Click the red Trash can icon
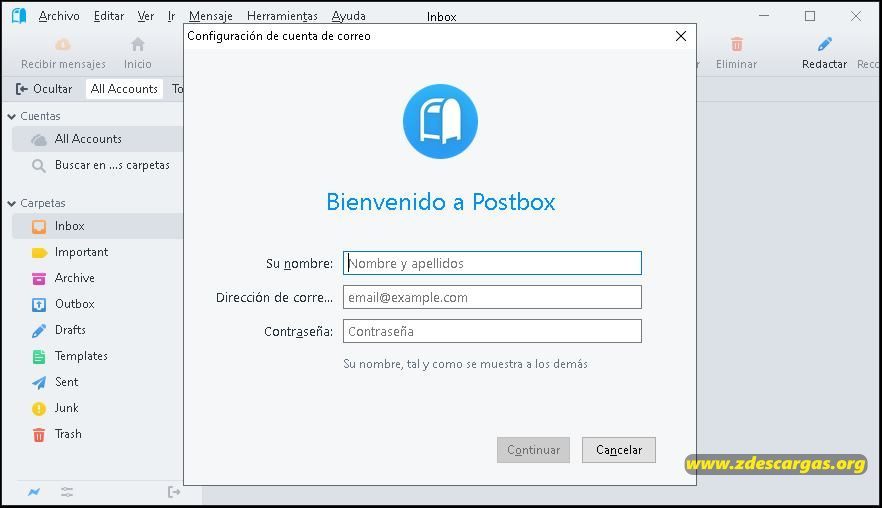The width and height of the screenshot is (882, 508). click(x=39, y=435)
